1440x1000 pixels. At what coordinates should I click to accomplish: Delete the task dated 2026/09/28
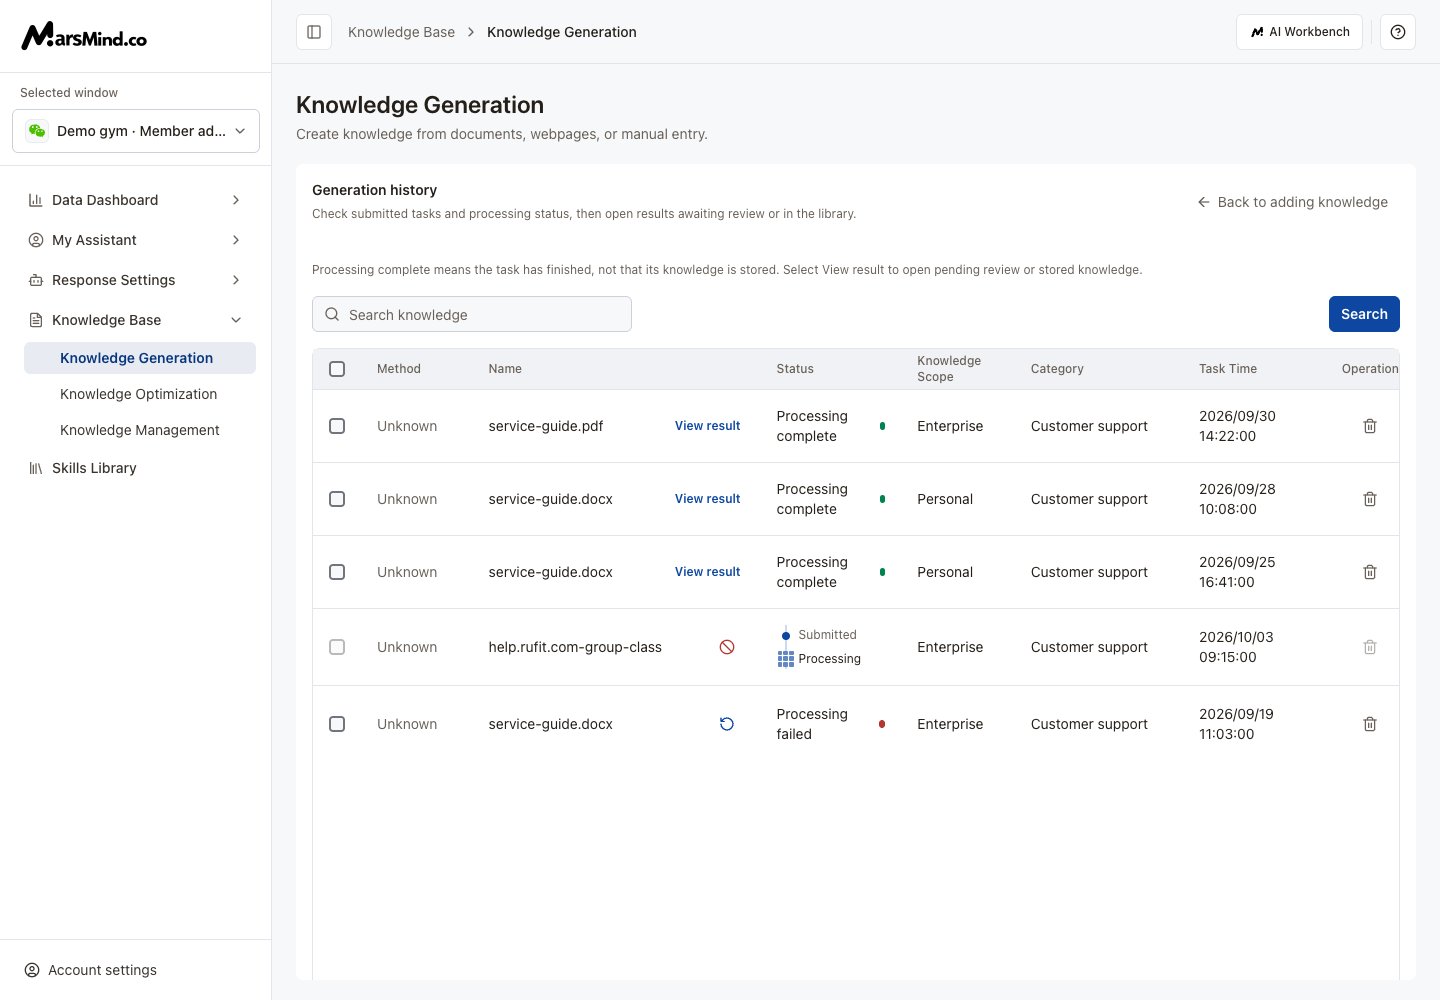1370,499
